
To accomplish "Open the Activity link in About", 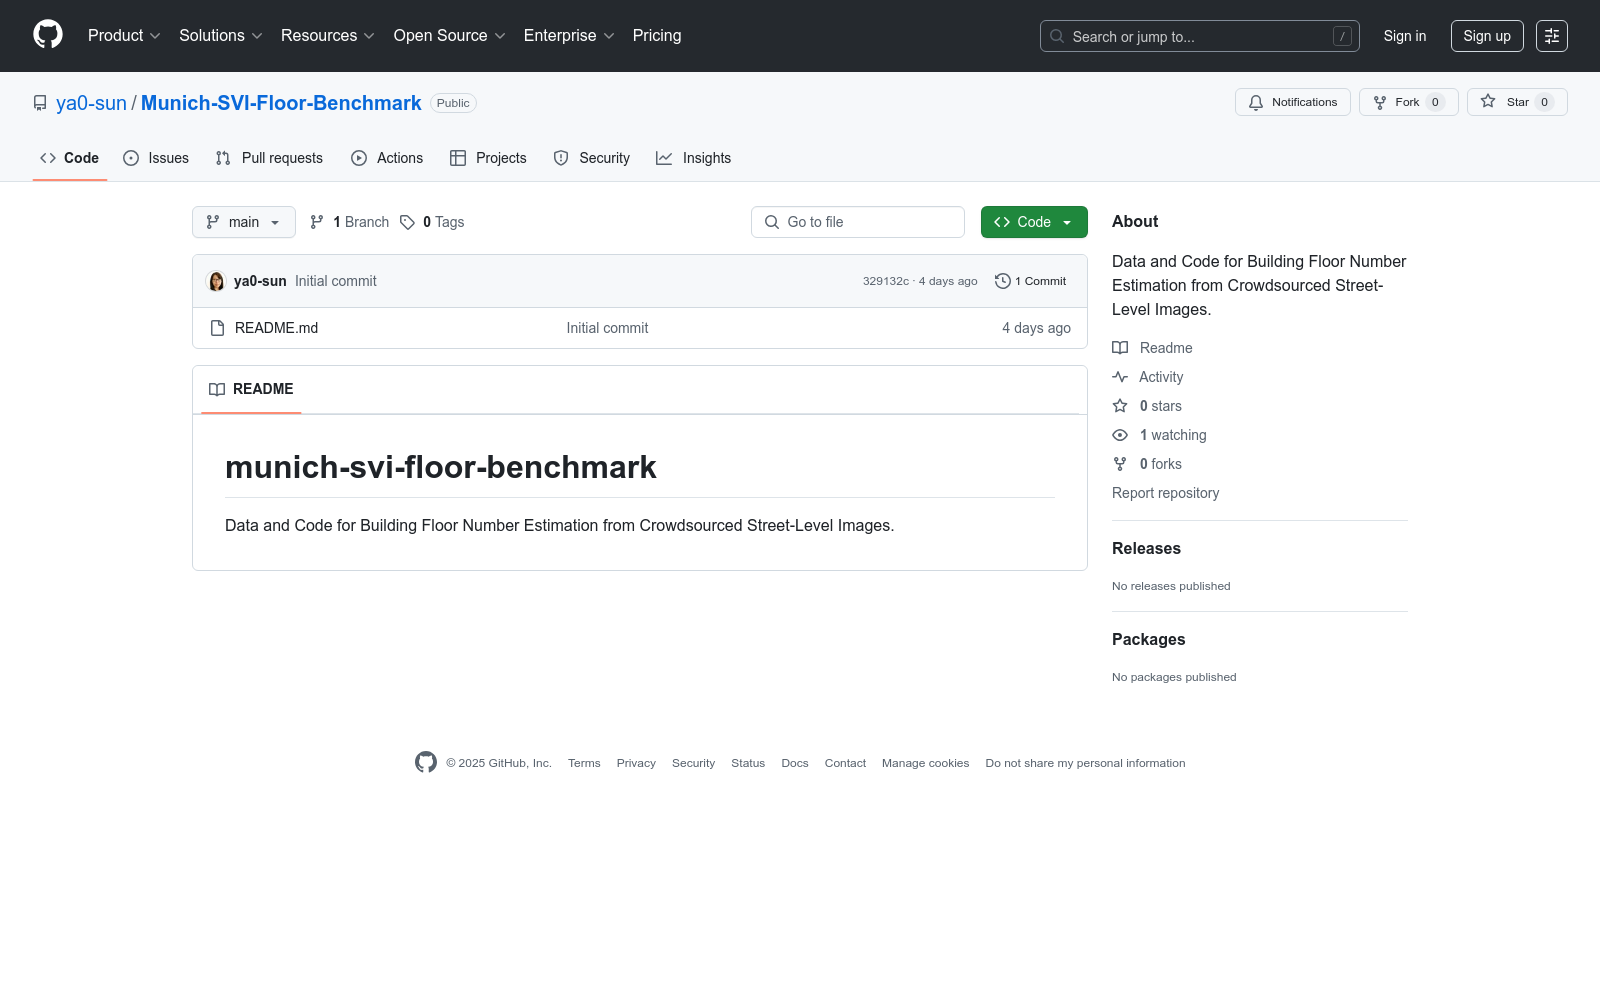I will (x=1148, y=377).
